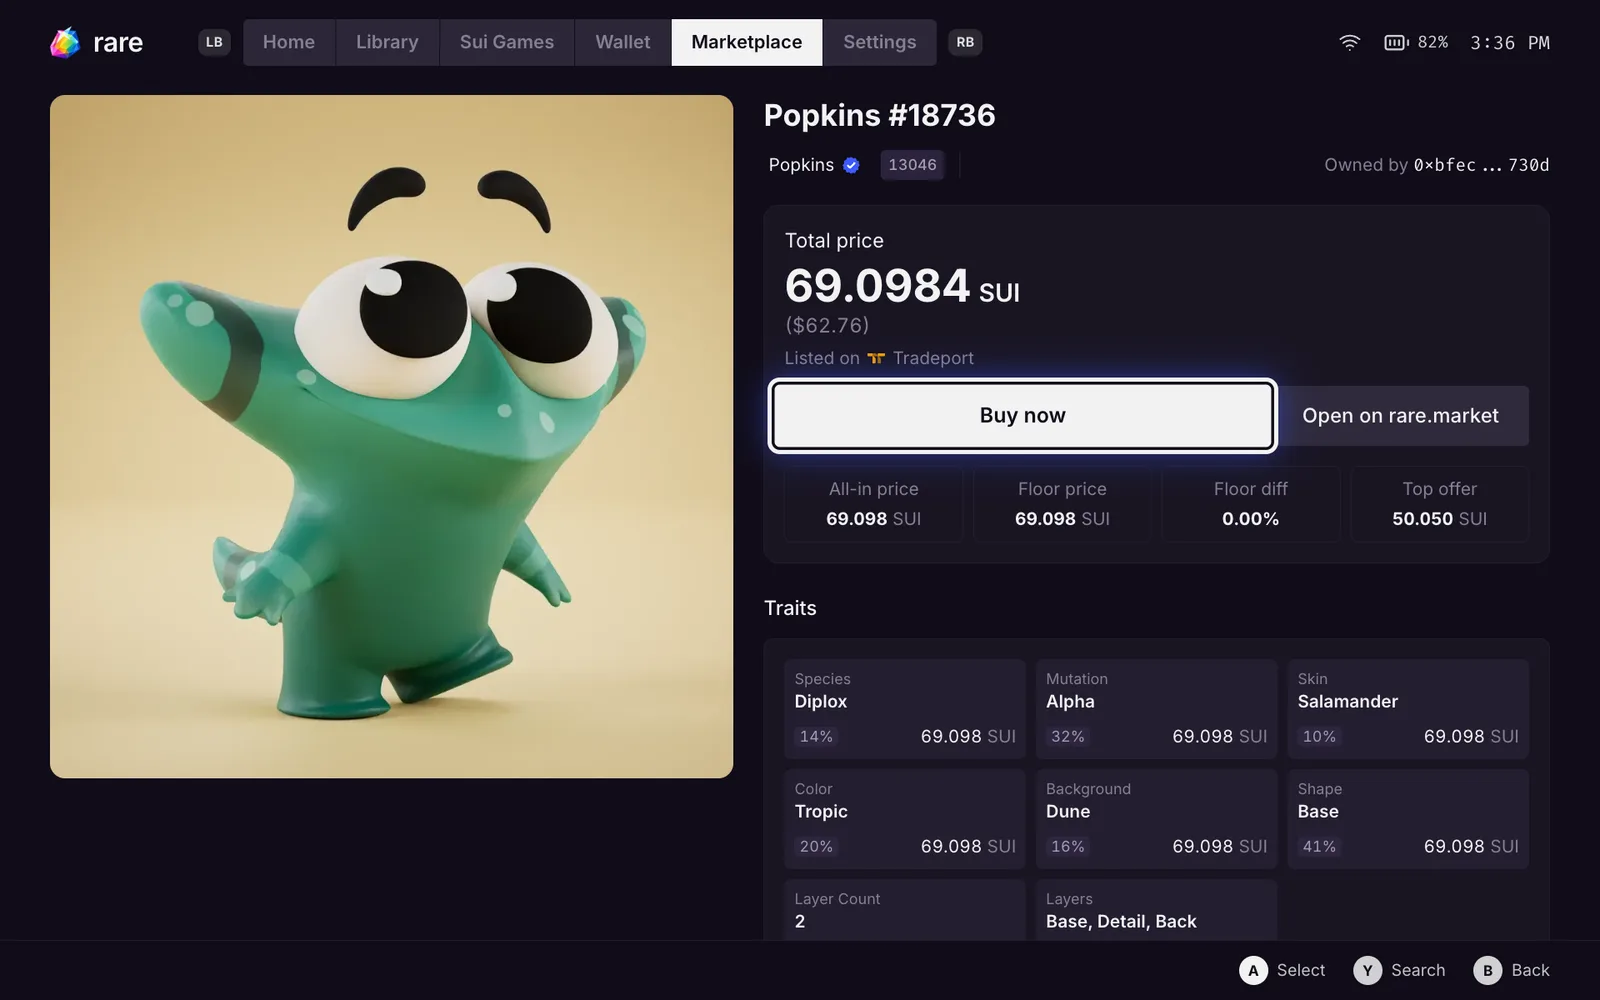Image resolution: width=1600 pixels, height=1000 pixels.
Task: Open the Popkins NFT artwork image
Action: click(391, 436)
